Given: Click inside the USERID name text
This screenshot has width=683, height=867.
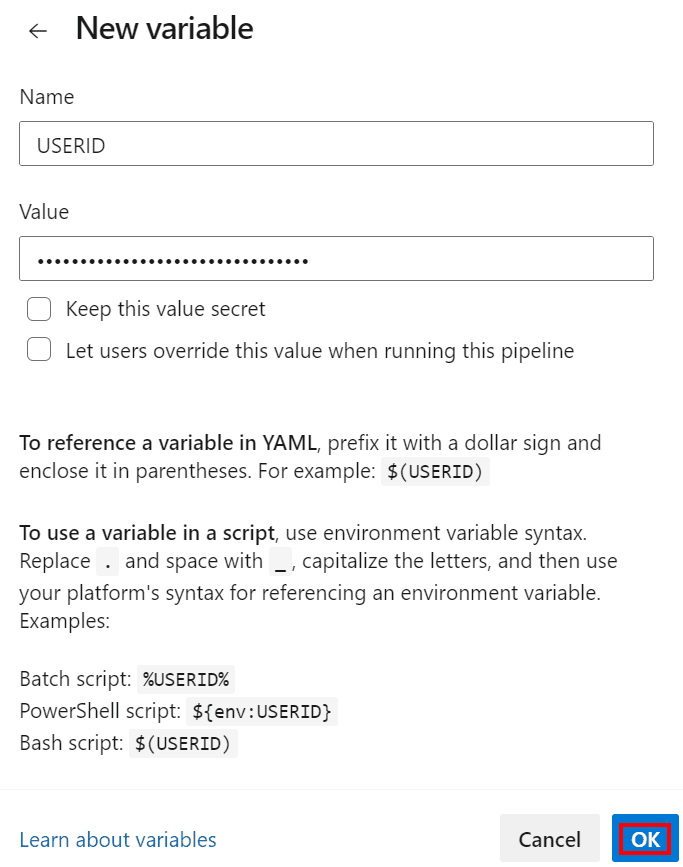Looking at the screenshot, I should [x=69, y=143].
